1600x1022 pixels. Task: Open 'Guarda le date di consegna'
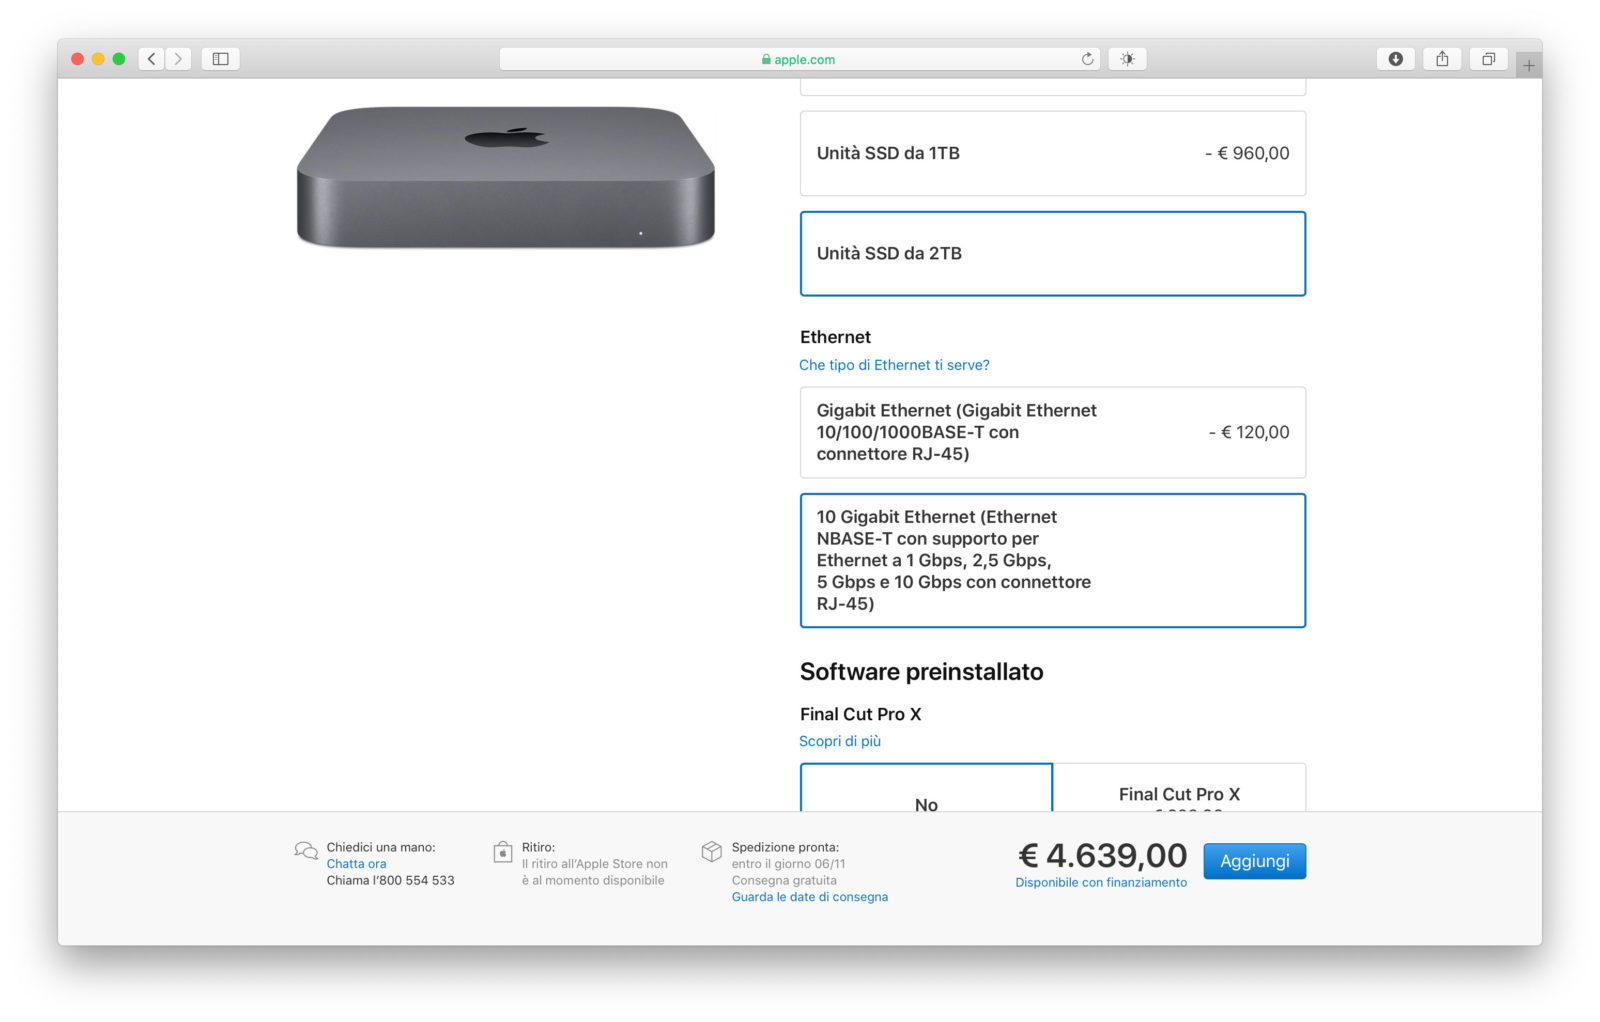point(810,897)
